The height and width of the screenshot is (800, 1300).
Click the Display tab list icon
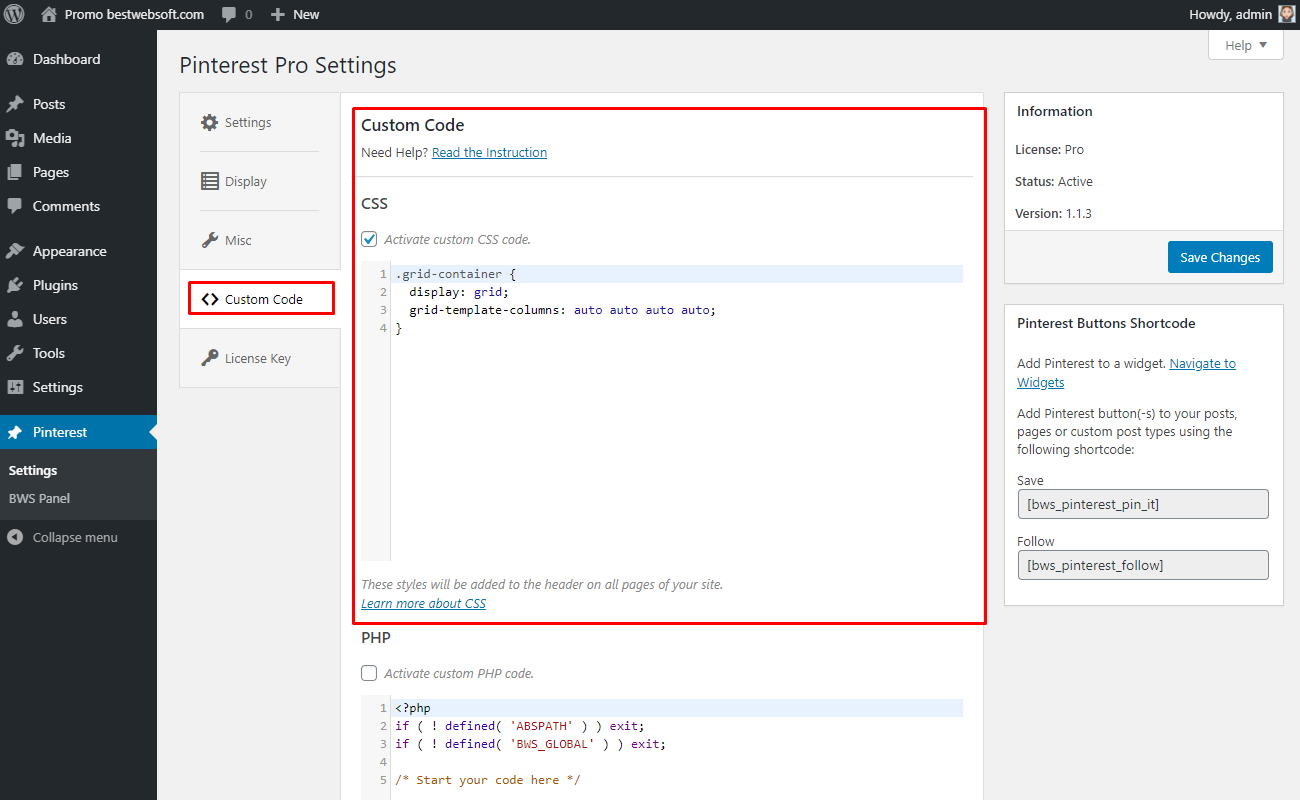click(209, 181)
